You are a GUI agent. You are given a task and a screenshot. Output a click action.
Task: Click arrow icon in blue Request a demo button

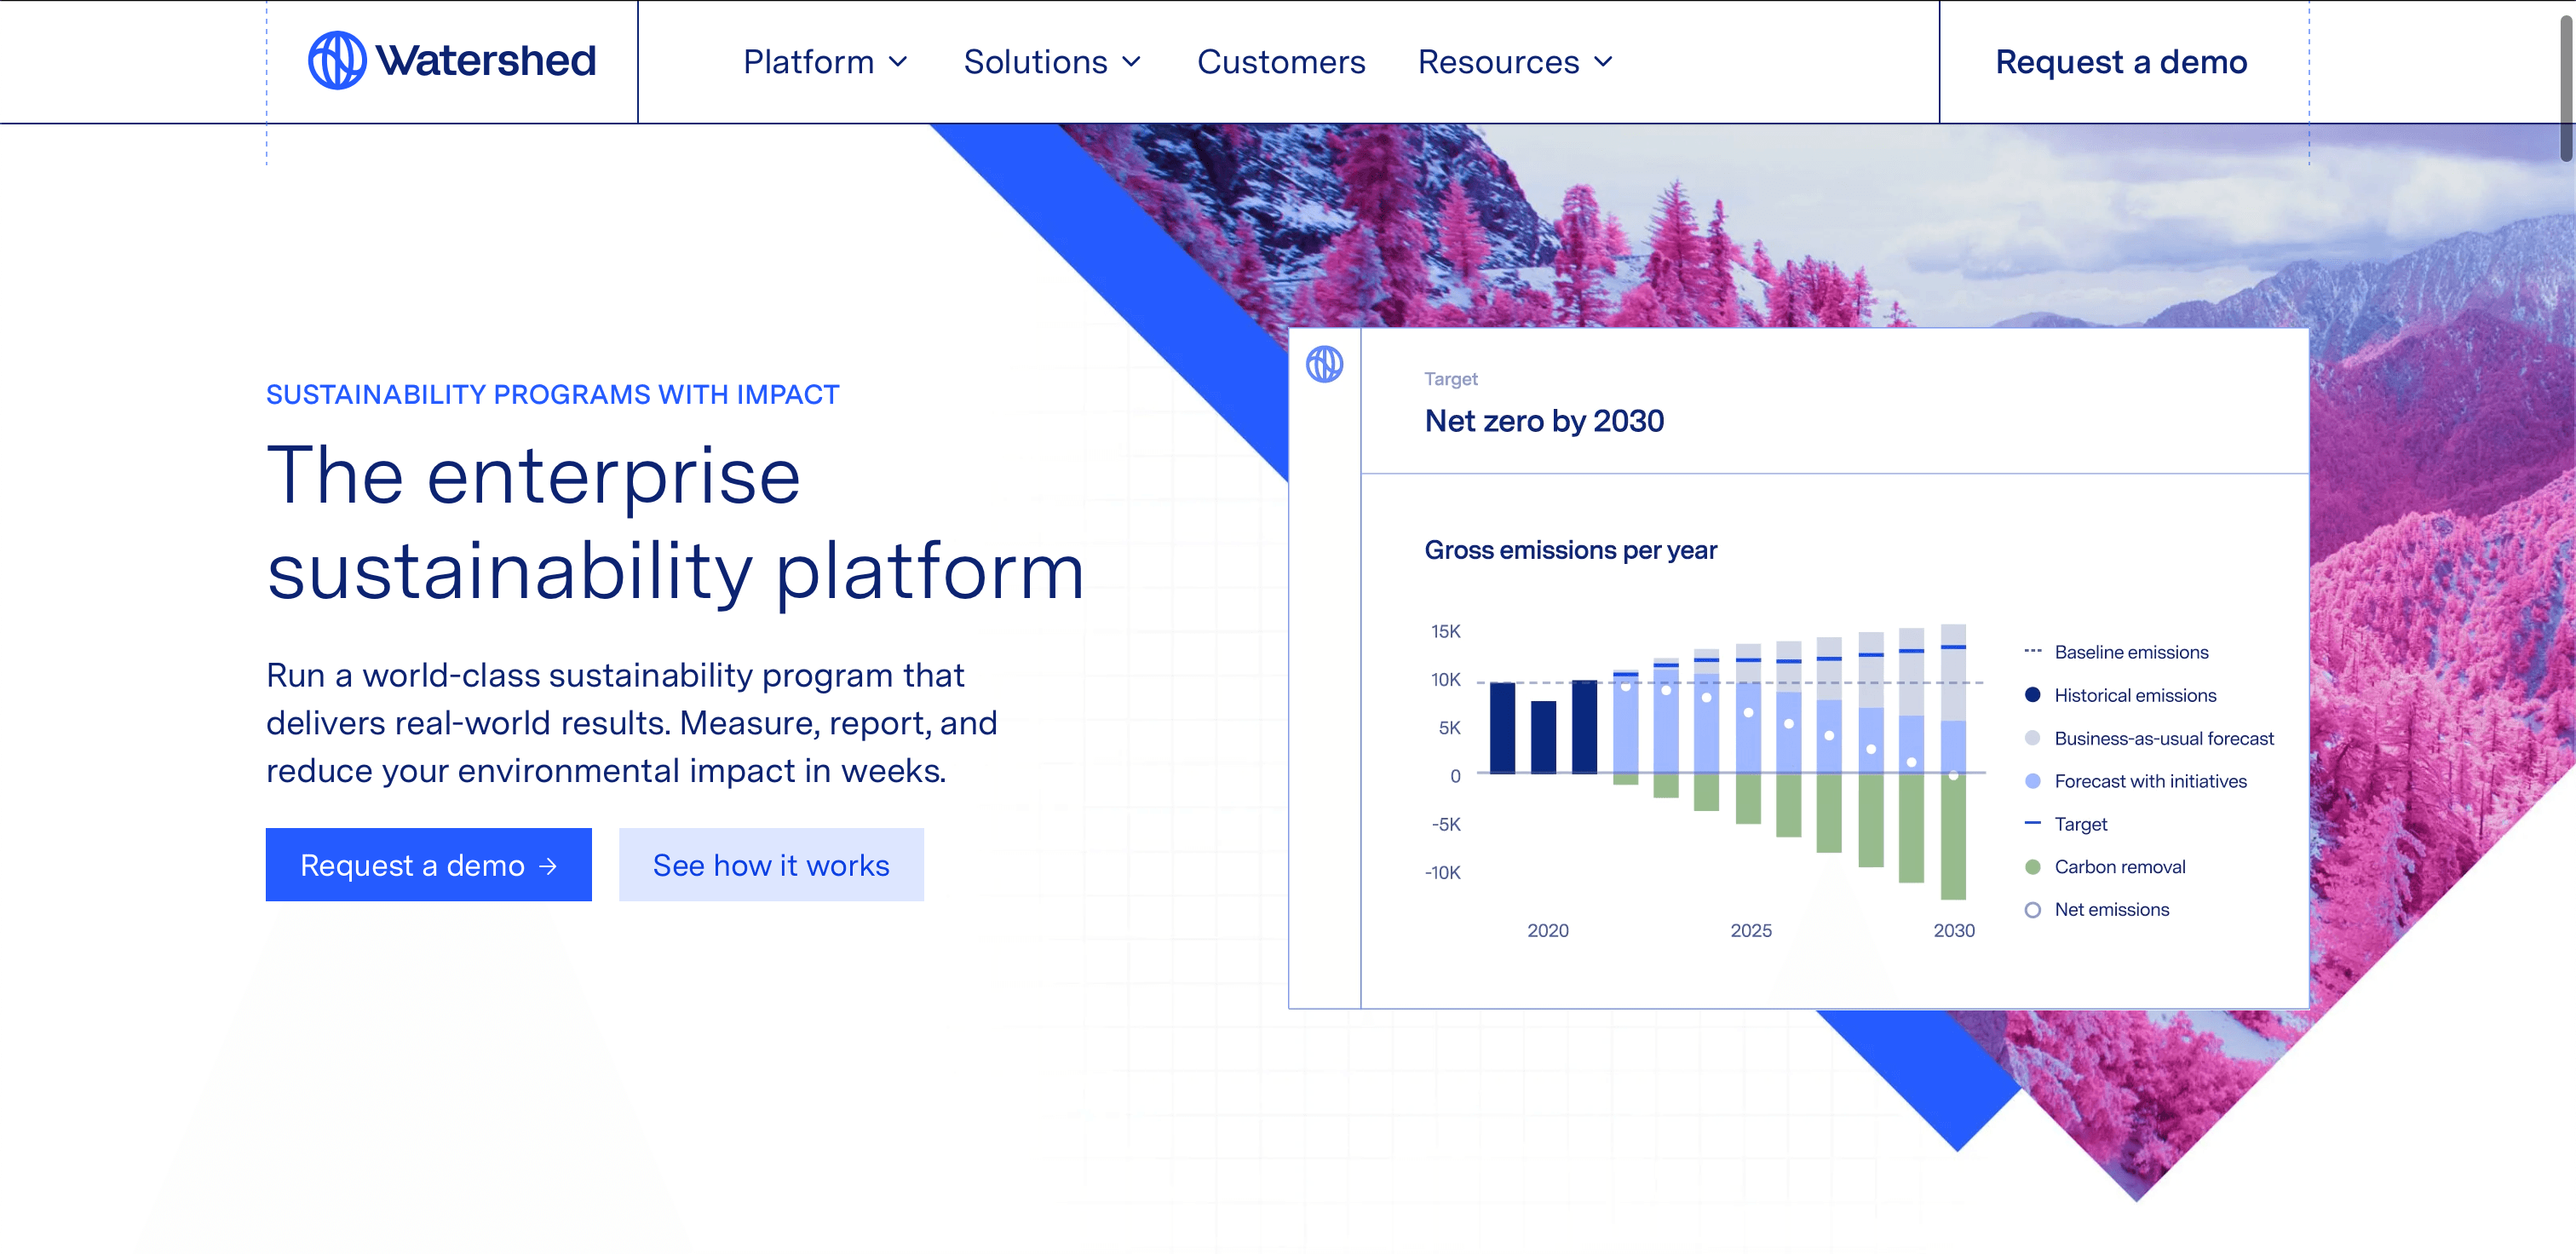[548, 866]
